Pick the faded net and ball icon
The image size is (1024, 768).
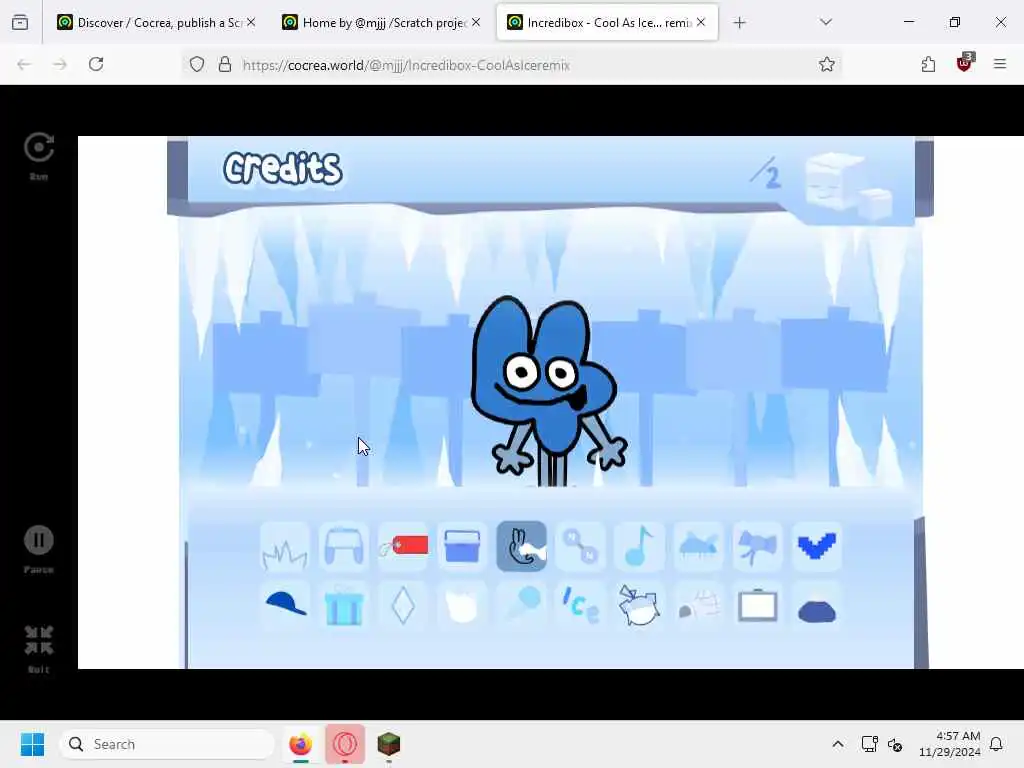point(698,605)
